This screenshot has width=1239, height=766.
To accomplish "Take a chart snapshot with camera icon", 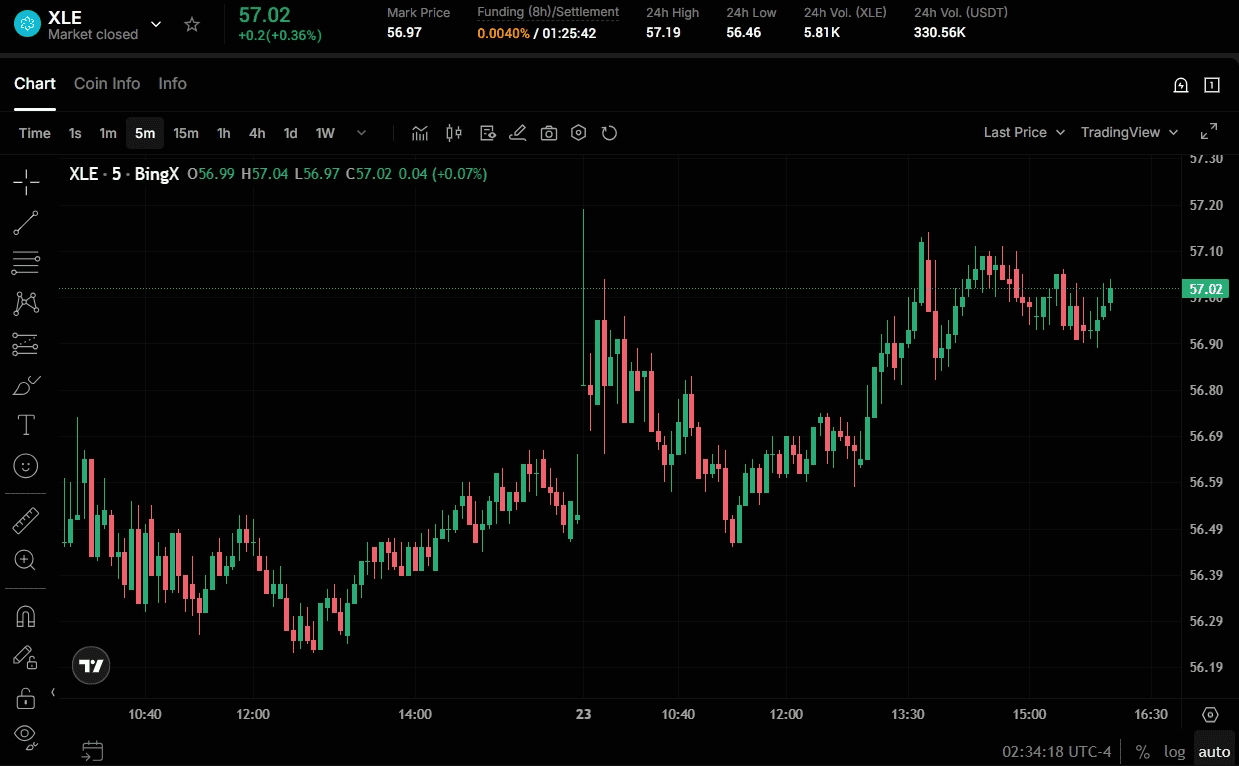I will click(x=548, y=133).
